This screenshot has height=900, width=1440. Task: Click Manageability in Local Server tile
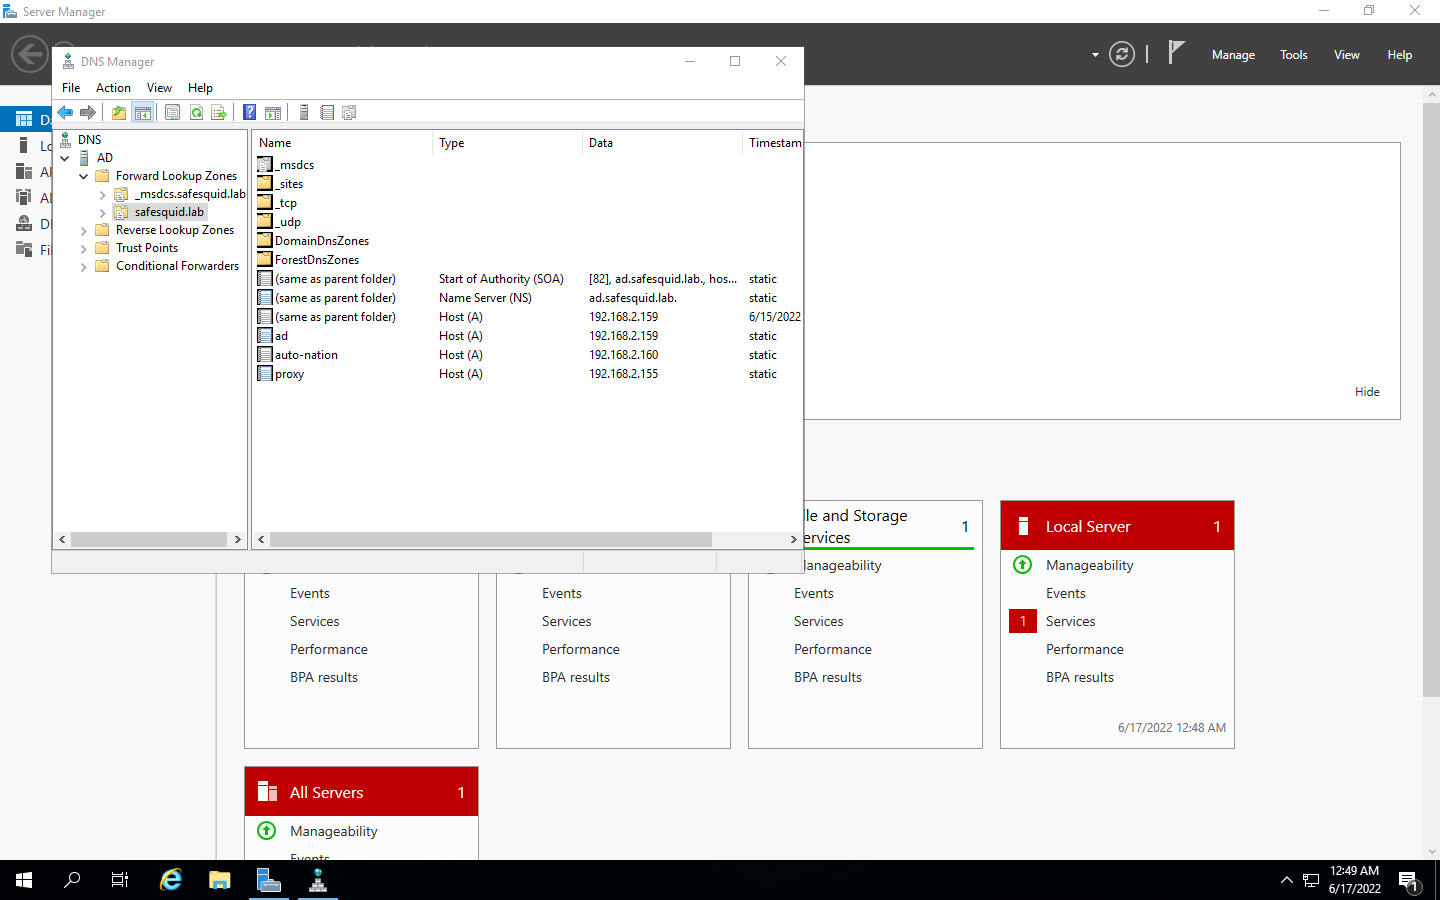tap(1089, 565)
